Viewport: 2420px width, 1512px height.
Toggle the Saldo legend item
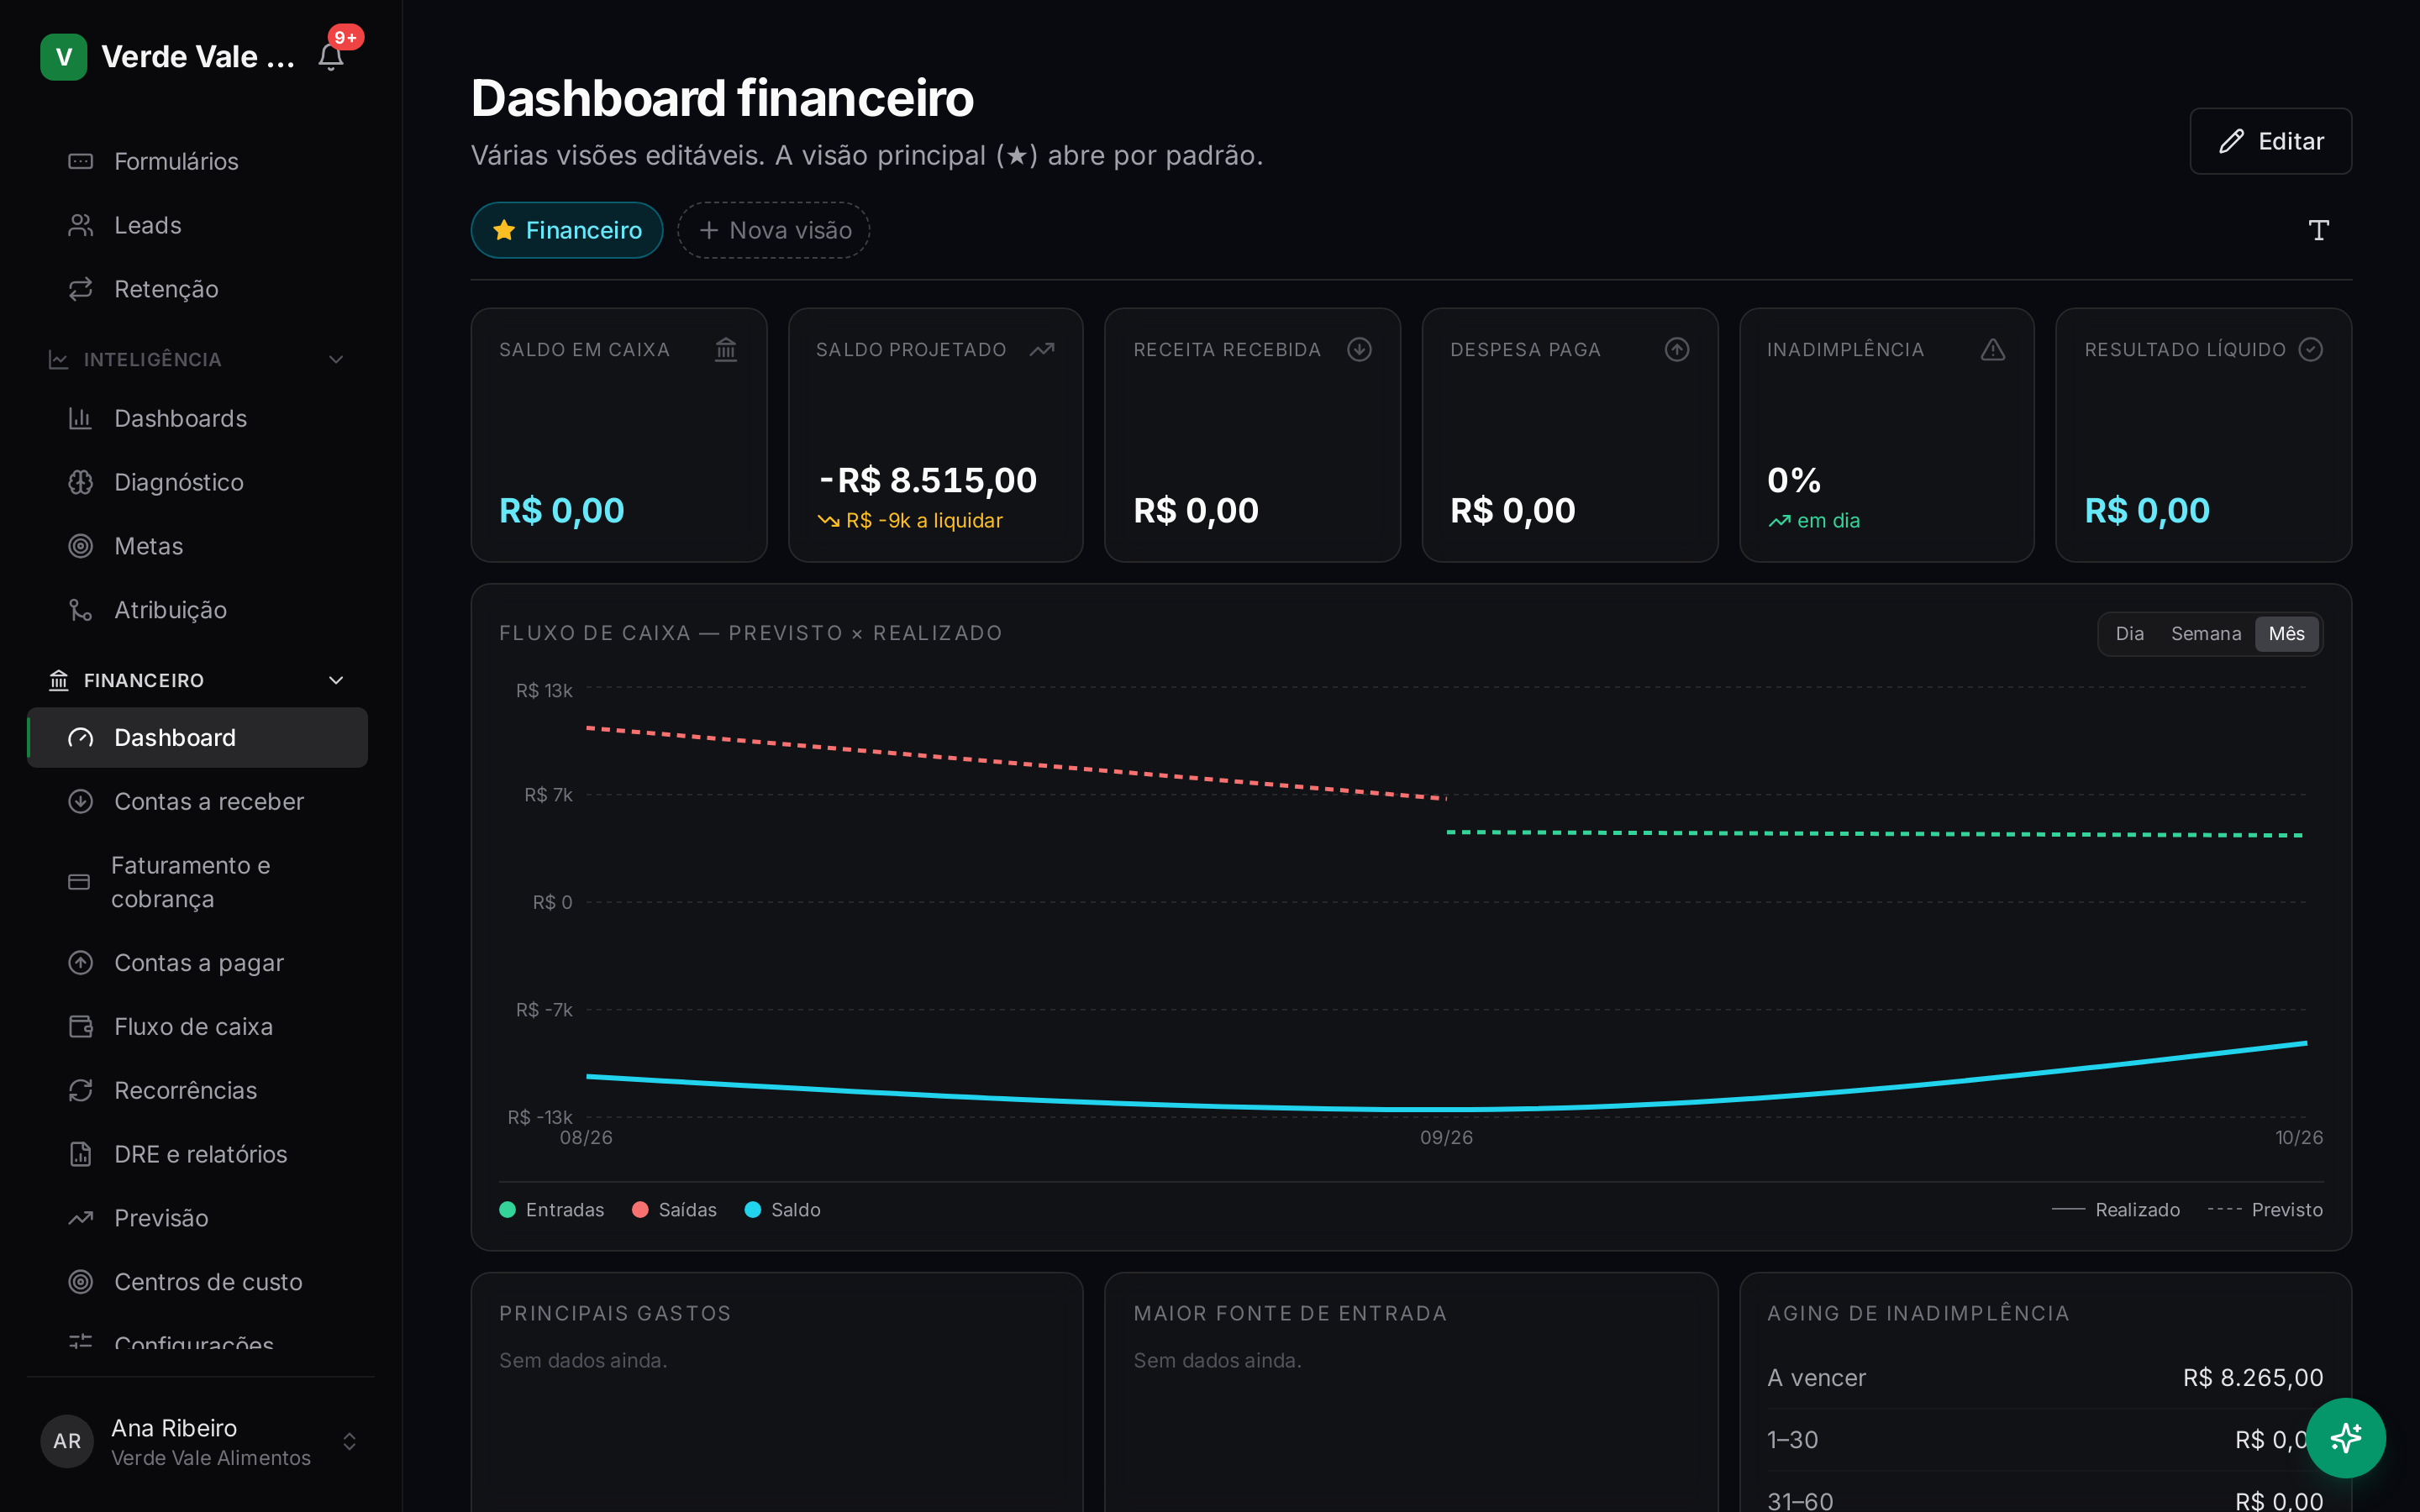[783, 1209]
